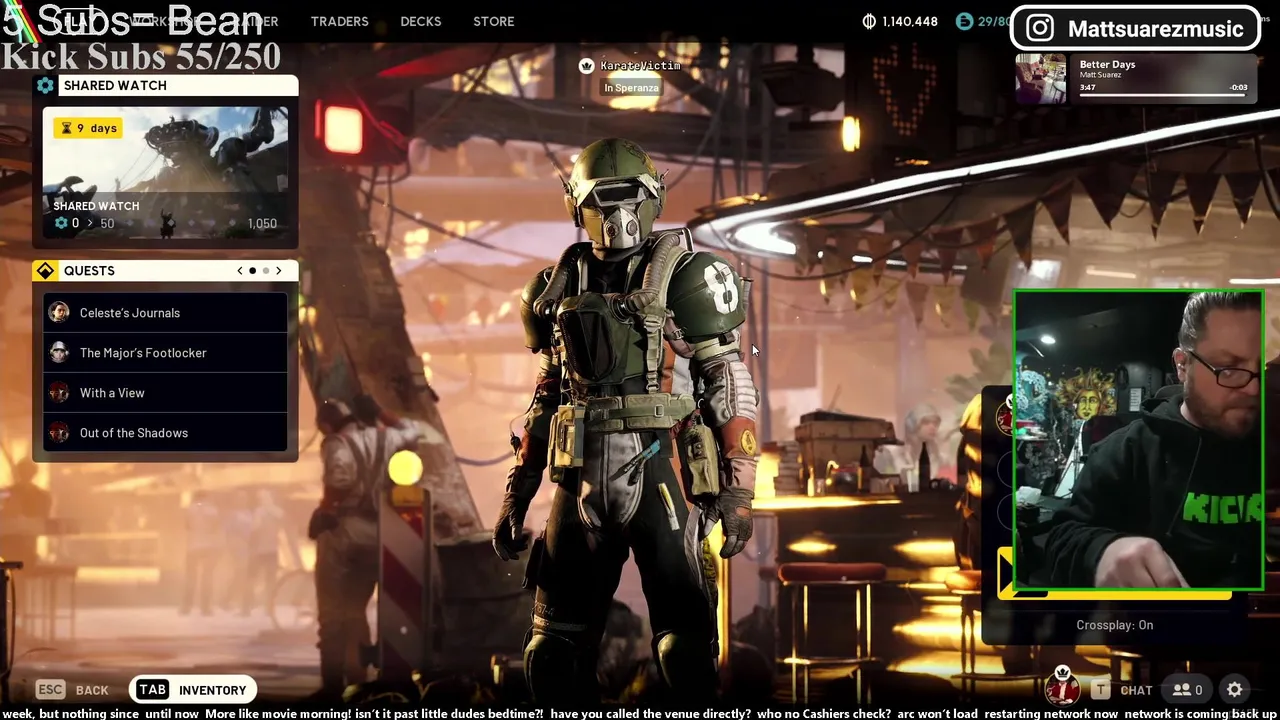Click the Quests diamond header icon
The height and width of the screenshot is (720, 1280).
[45, 271]
